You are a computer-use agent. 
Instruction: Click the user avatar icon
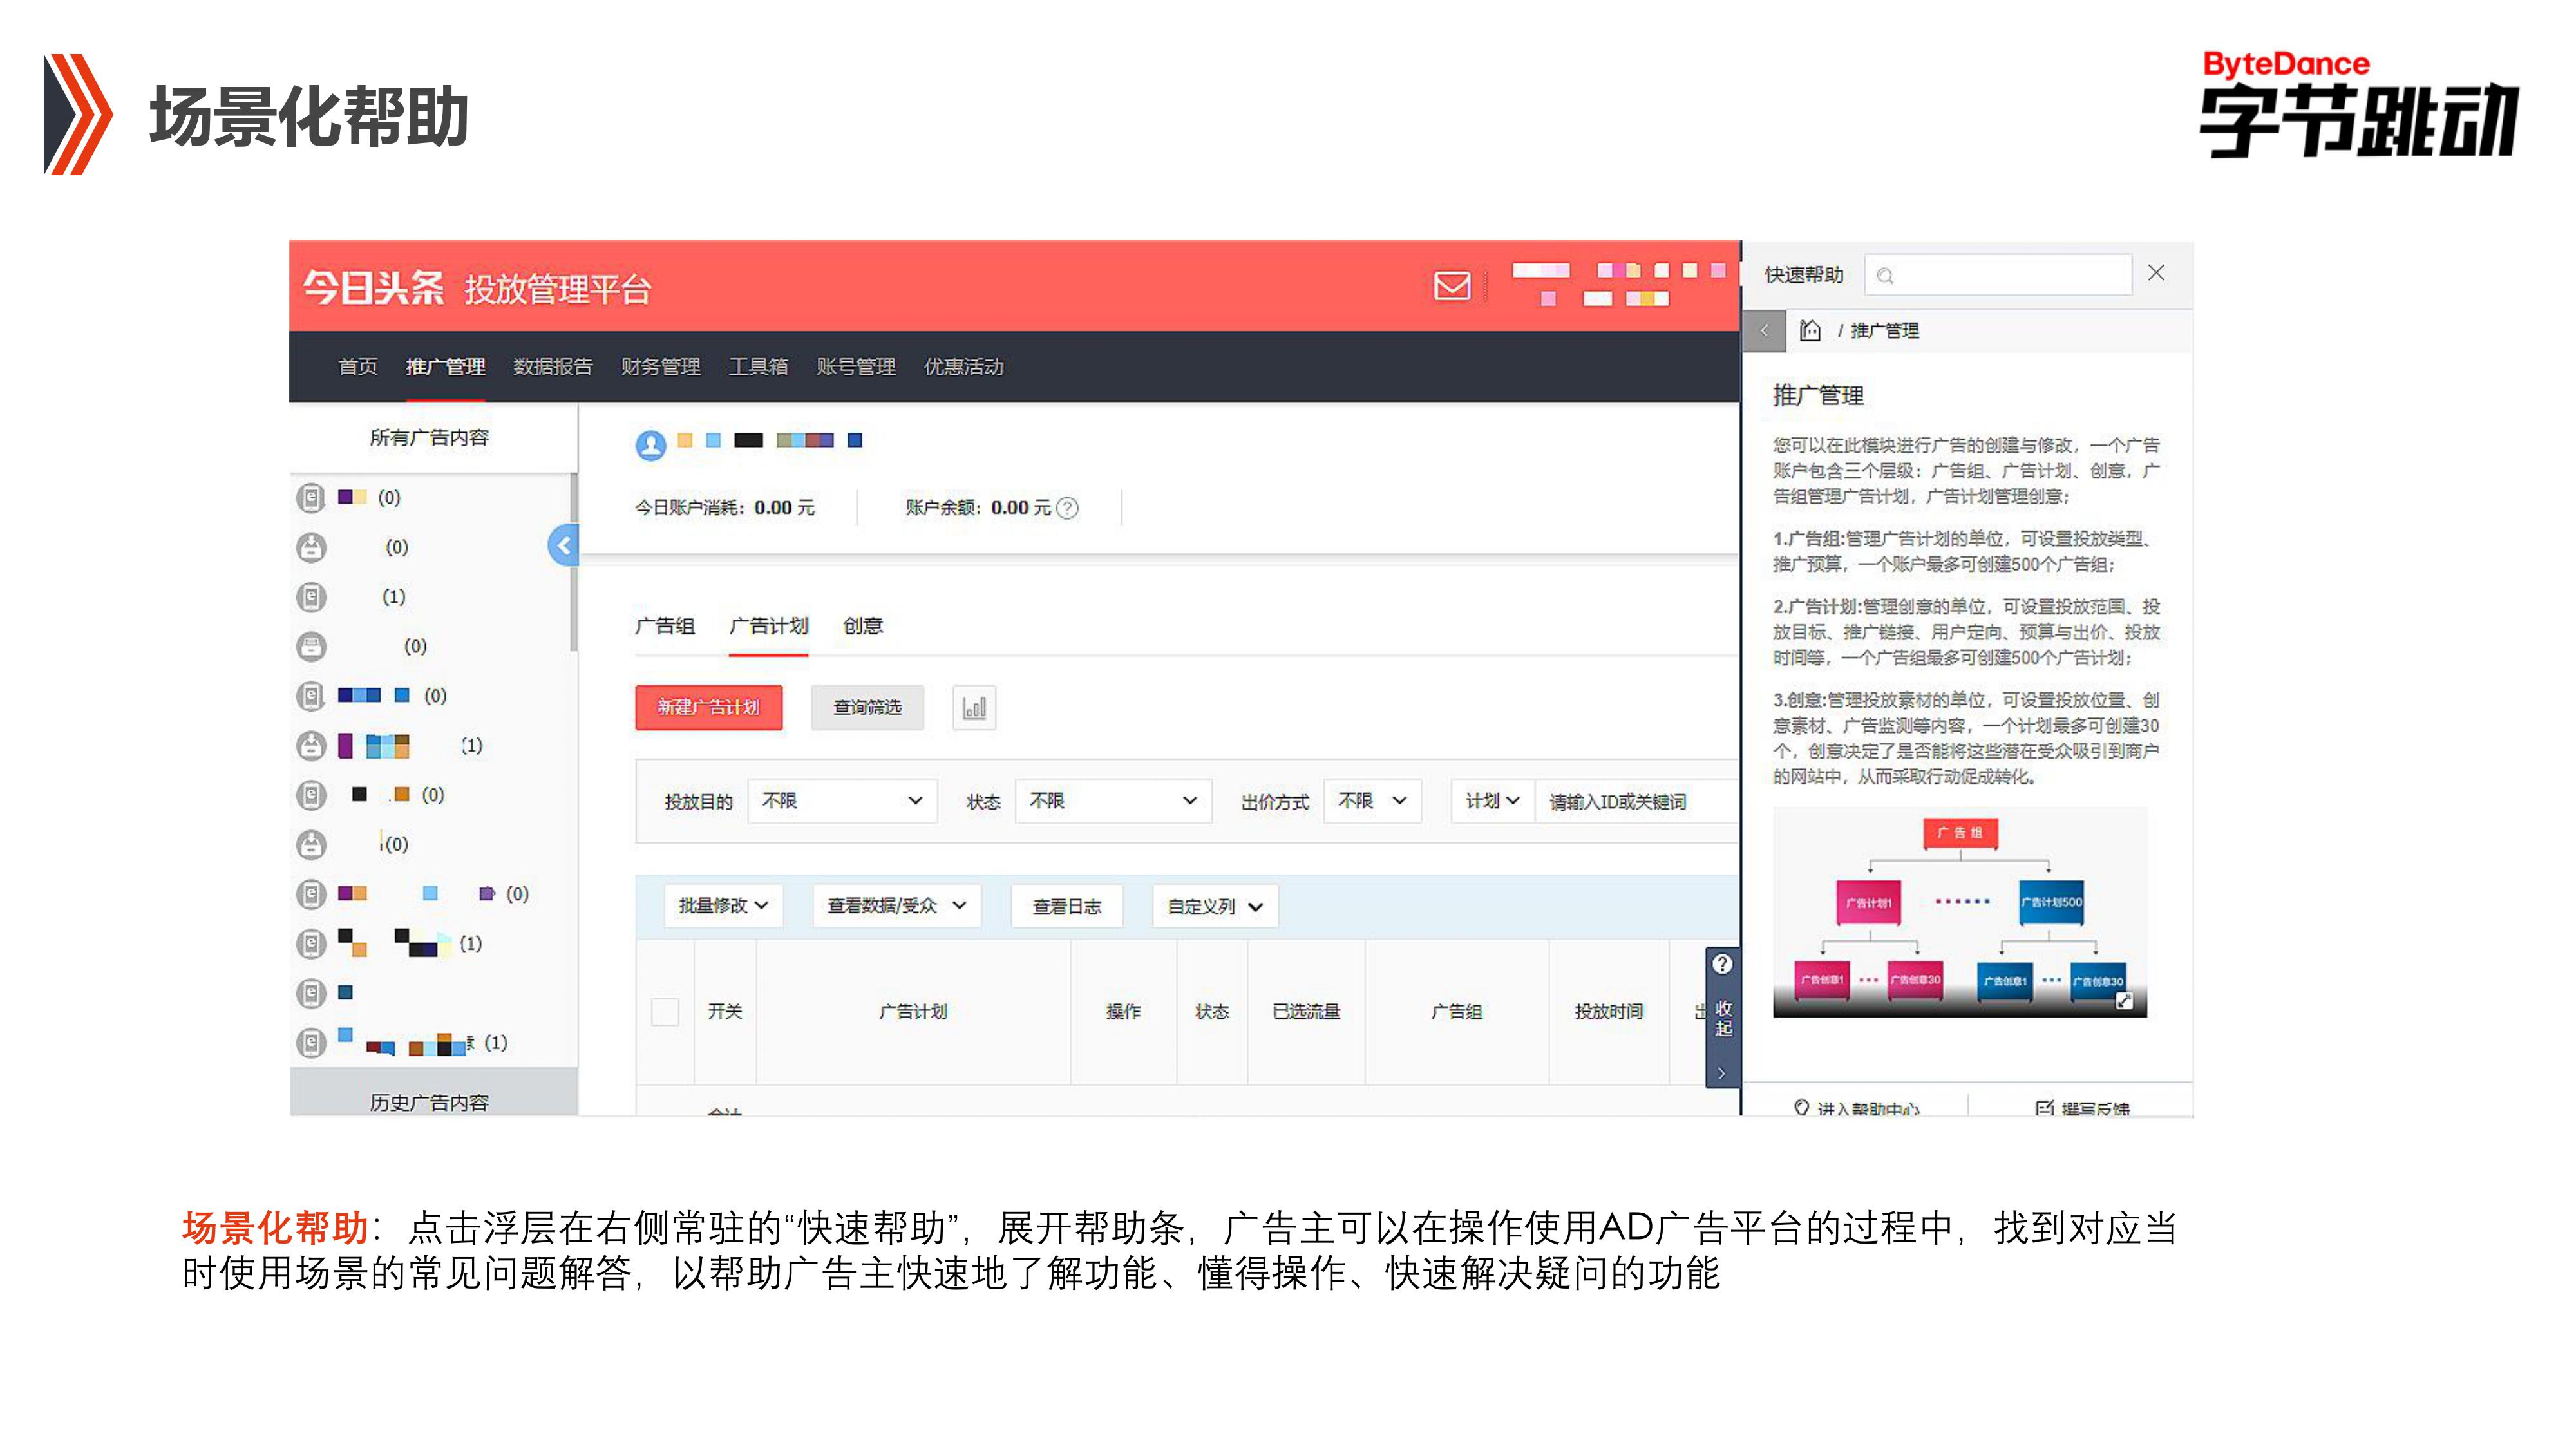tap(650, 444)
